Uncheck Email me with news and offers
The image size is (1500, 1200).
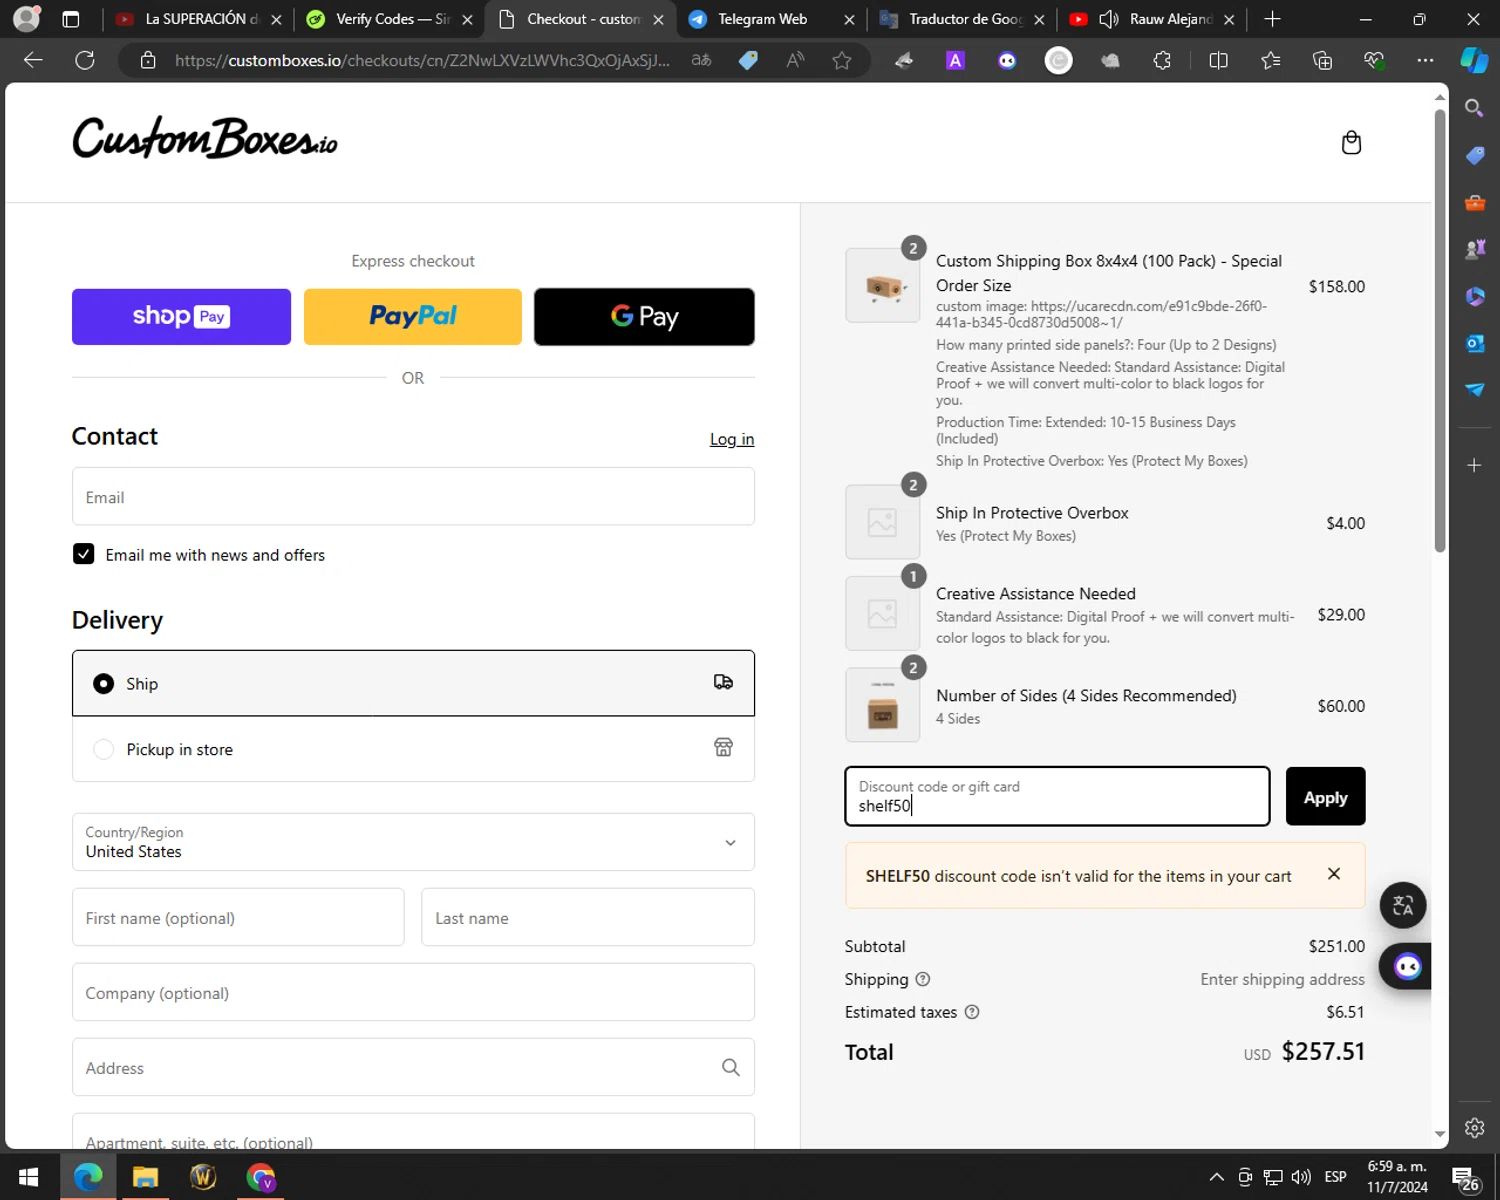click(x=84, y=554)
